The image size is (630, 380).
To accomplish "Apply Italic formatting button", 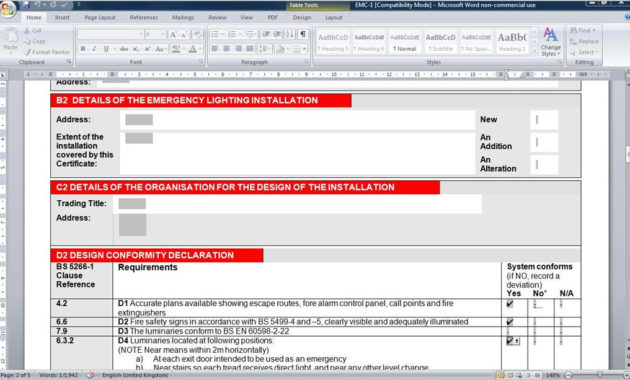I will coord(94,49).
